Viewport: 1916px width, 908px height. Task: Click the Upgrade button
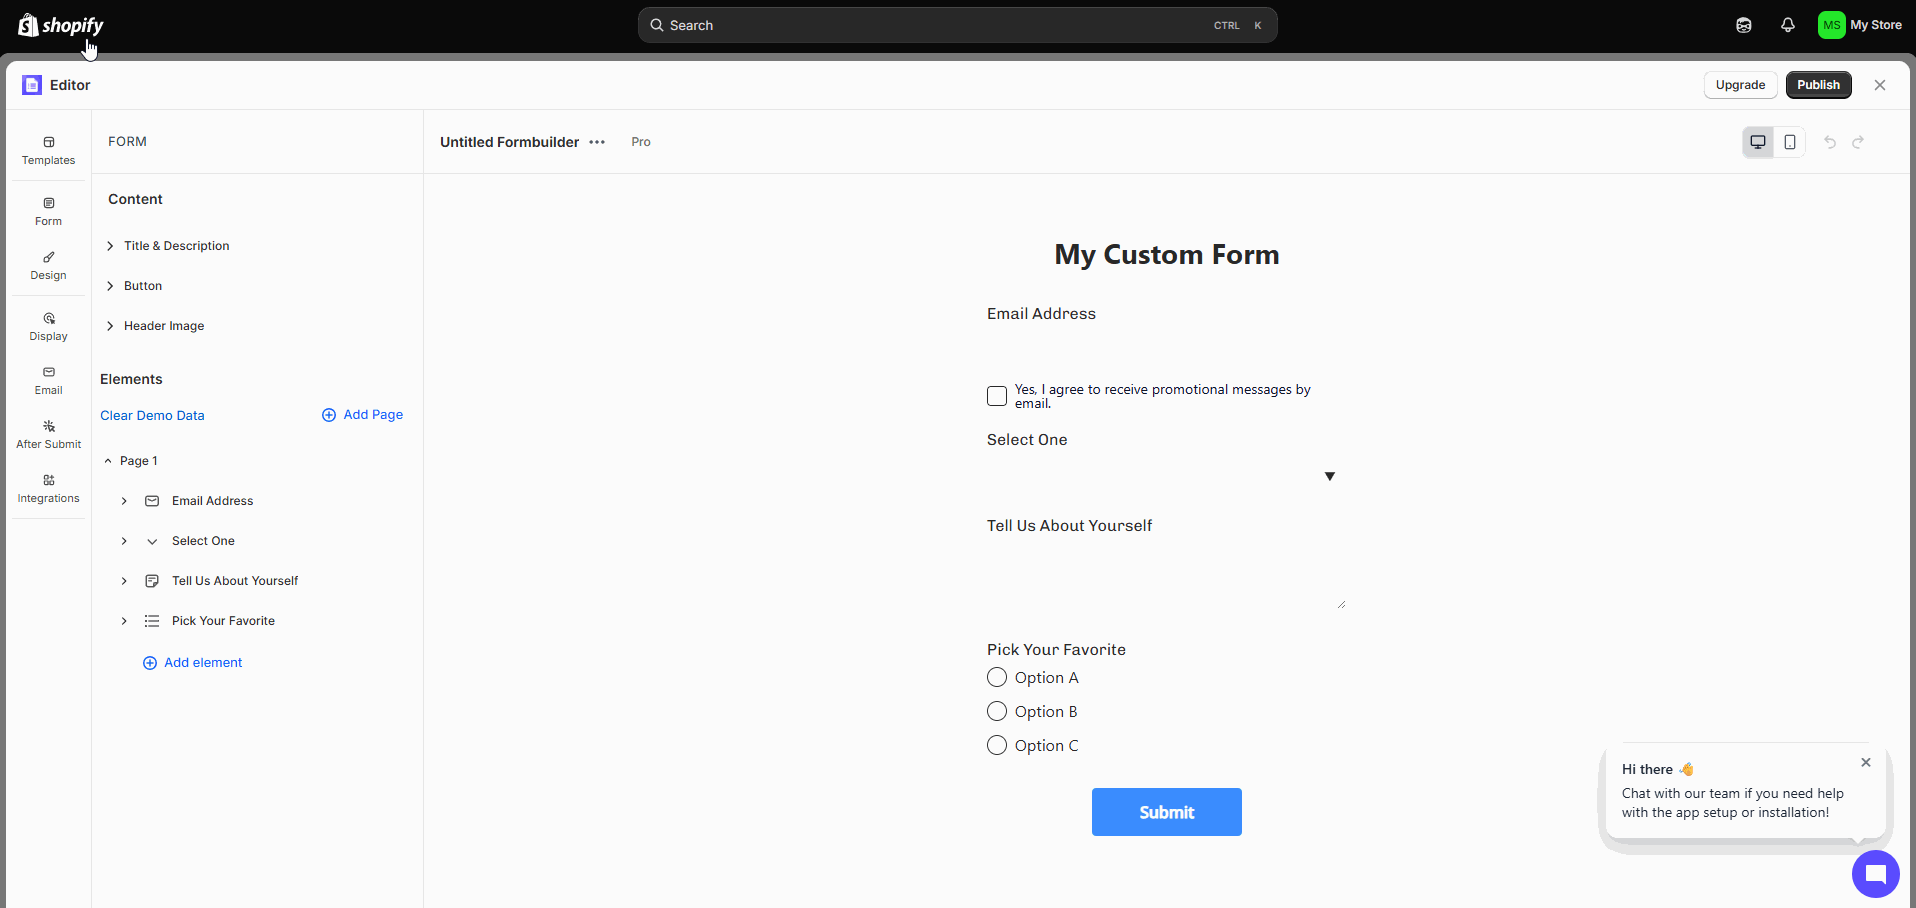1740,85
